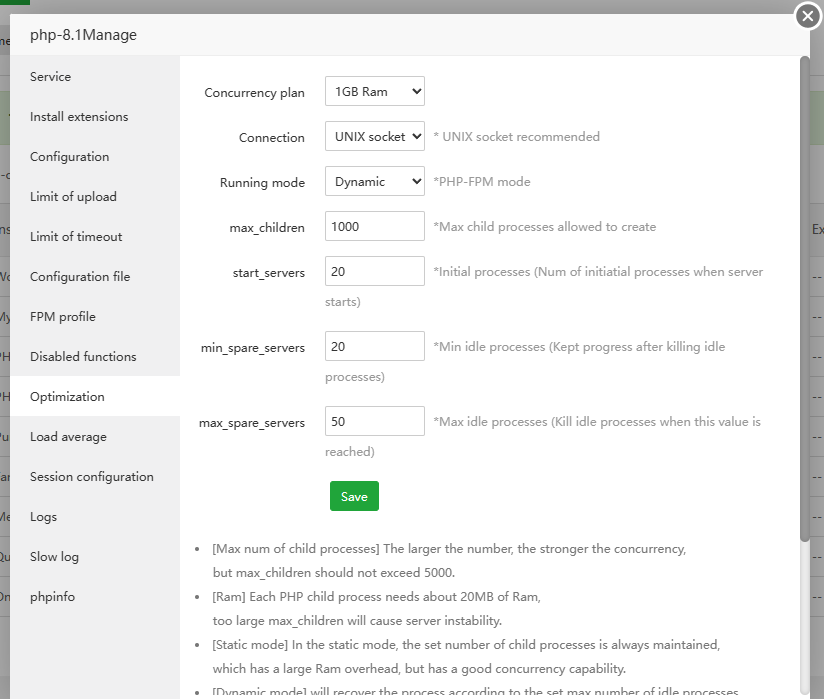824x699 pixels.
Task: Edit the max_spare_servers value field
Action: click(375, 422)
